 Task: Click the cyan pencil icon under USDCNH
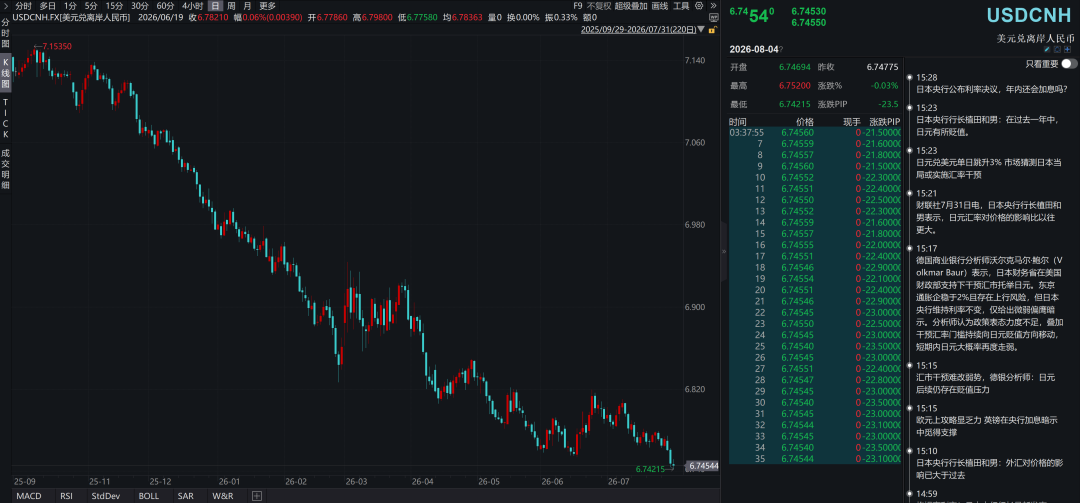point(1047,50)
